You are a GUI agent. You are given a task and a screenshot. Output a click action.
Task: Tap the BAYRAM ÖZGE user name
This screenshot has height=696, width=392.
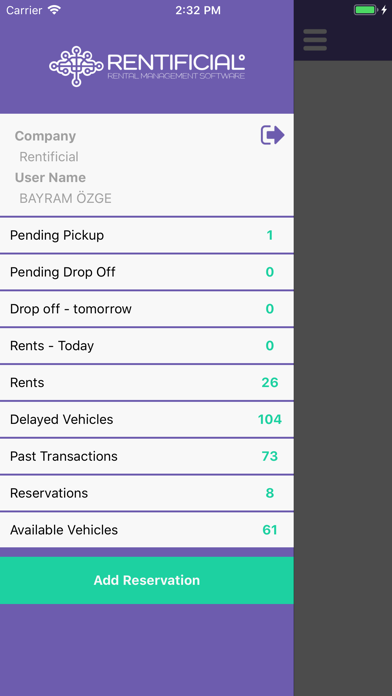tap(65, 198)
